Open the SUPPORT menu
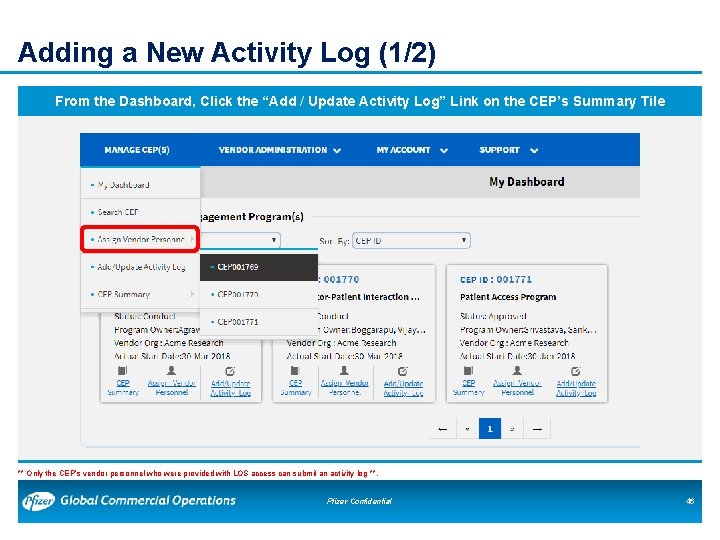 click(499, 150)
